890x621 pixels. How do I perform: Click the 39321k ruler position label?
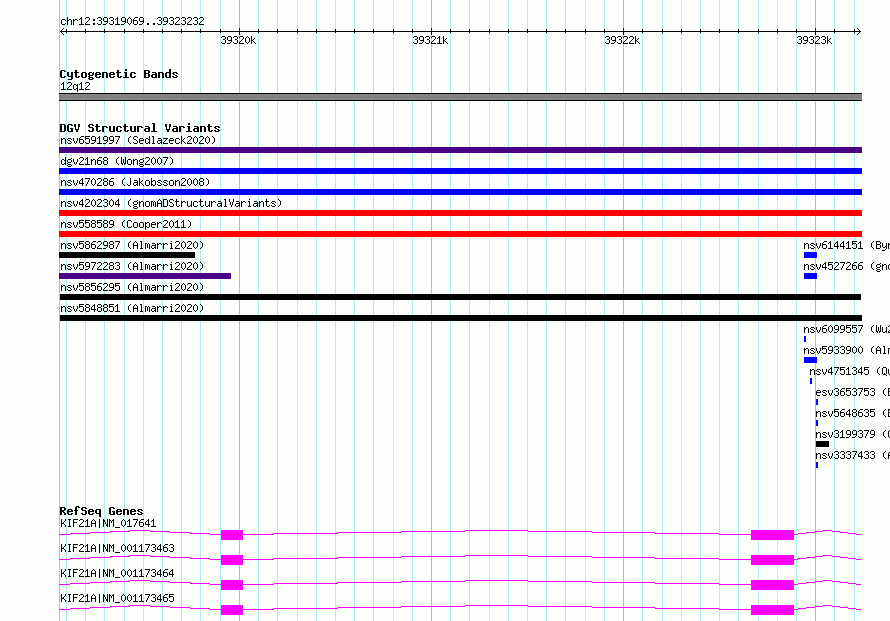click(x=430, y=40)
